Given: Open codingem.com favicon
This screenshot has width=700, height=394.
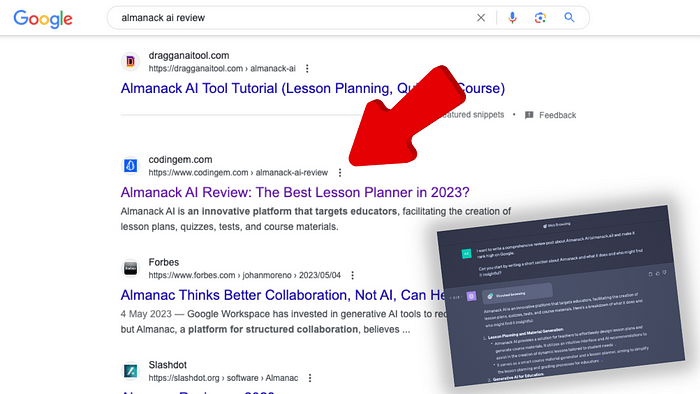Looking at the screenshot, I should (130, 165).
